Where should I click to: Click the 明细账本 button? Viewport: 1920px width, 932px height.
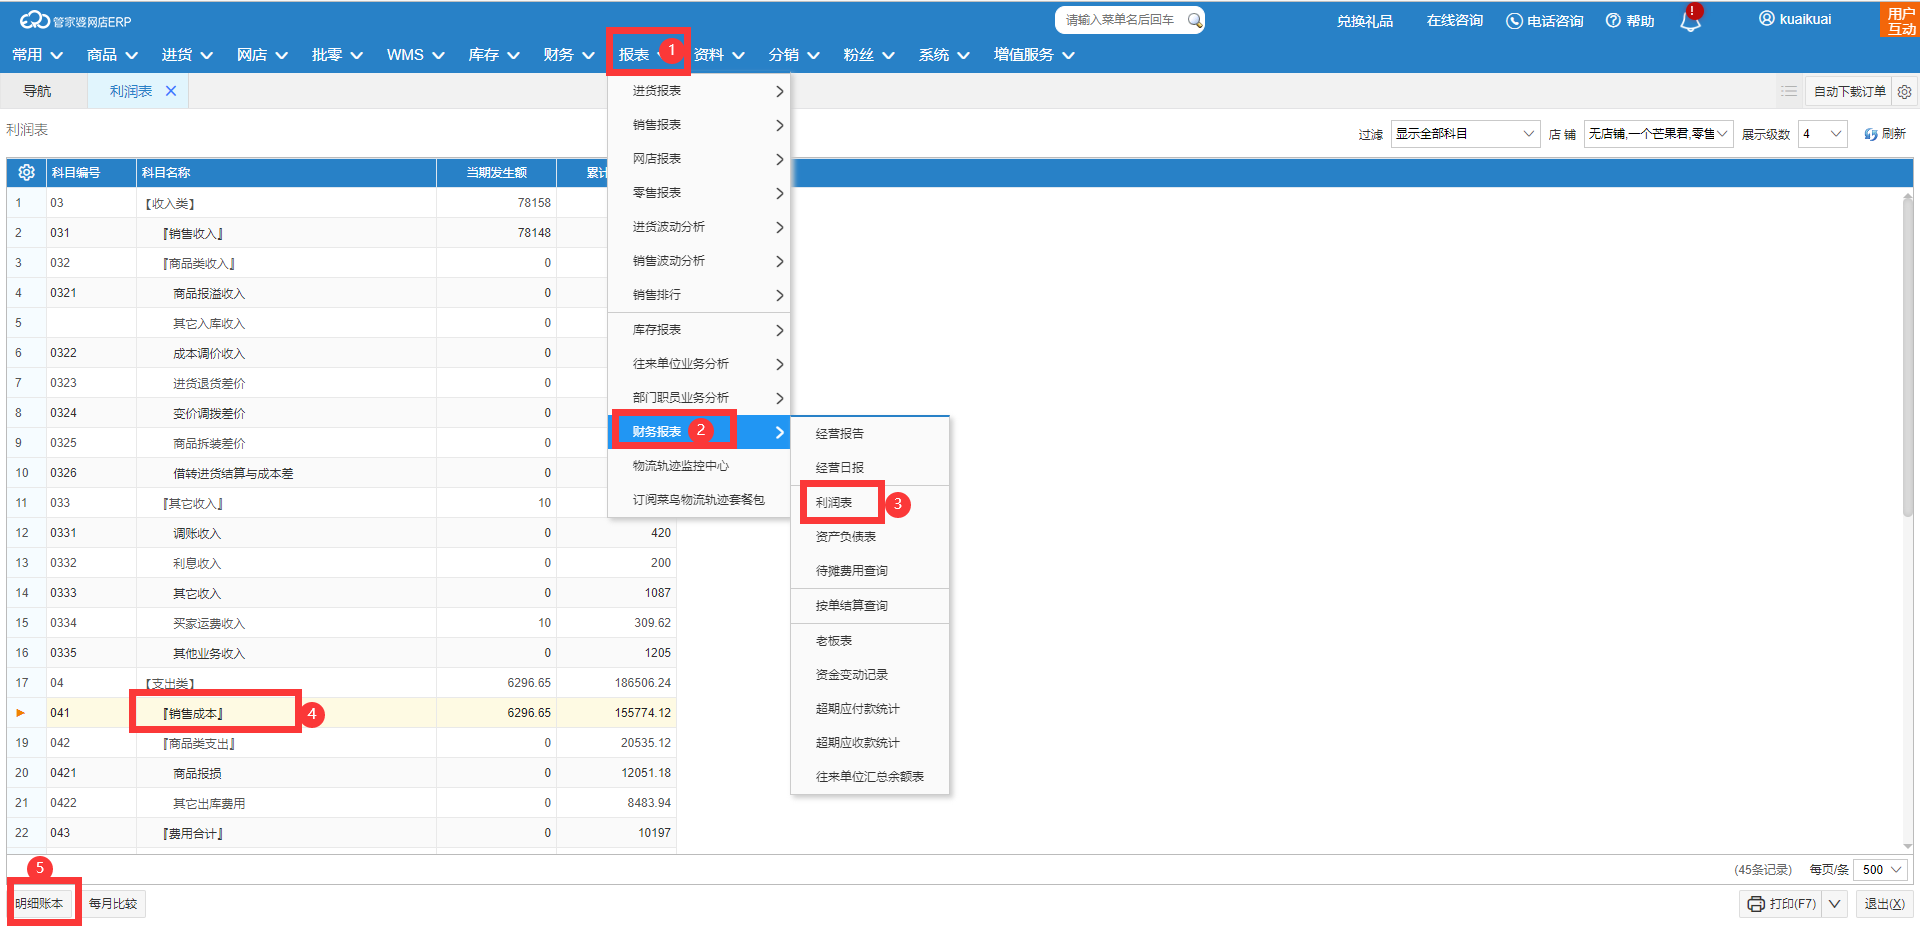39,904
